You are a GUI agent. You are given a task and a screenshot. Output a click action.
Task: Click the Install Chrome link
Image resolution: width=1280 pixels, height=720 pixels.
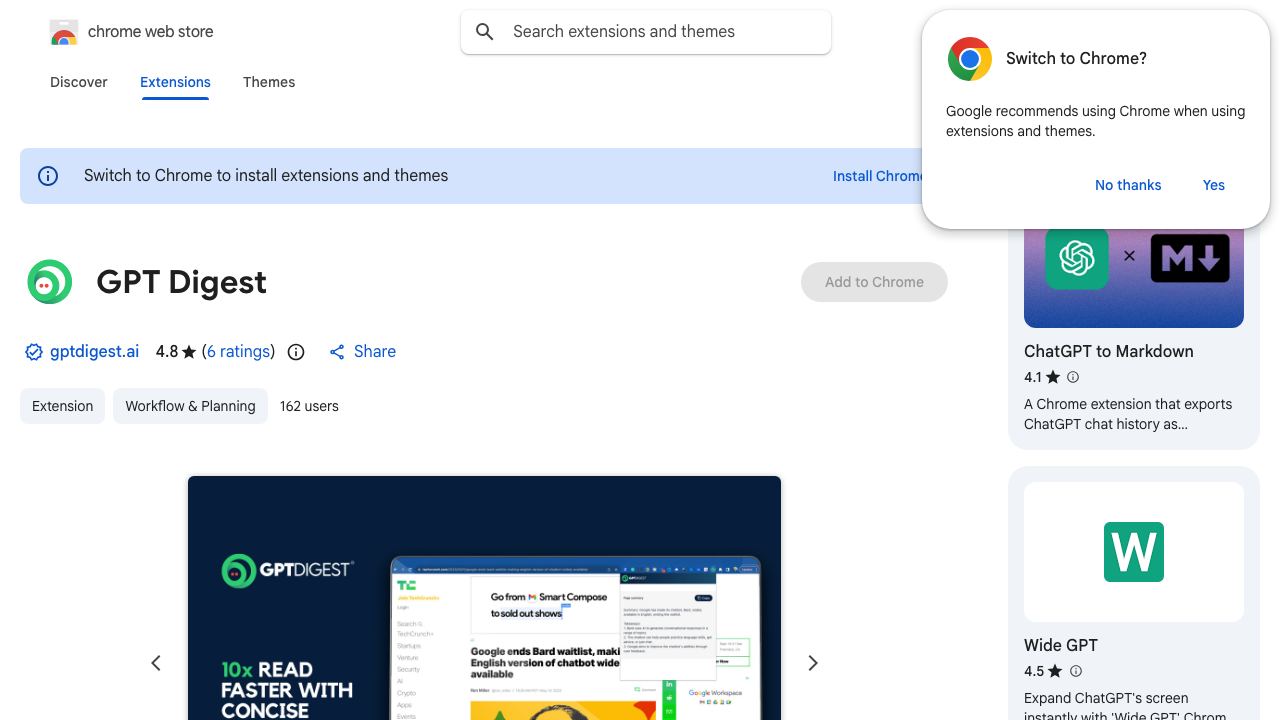(878, 176)
